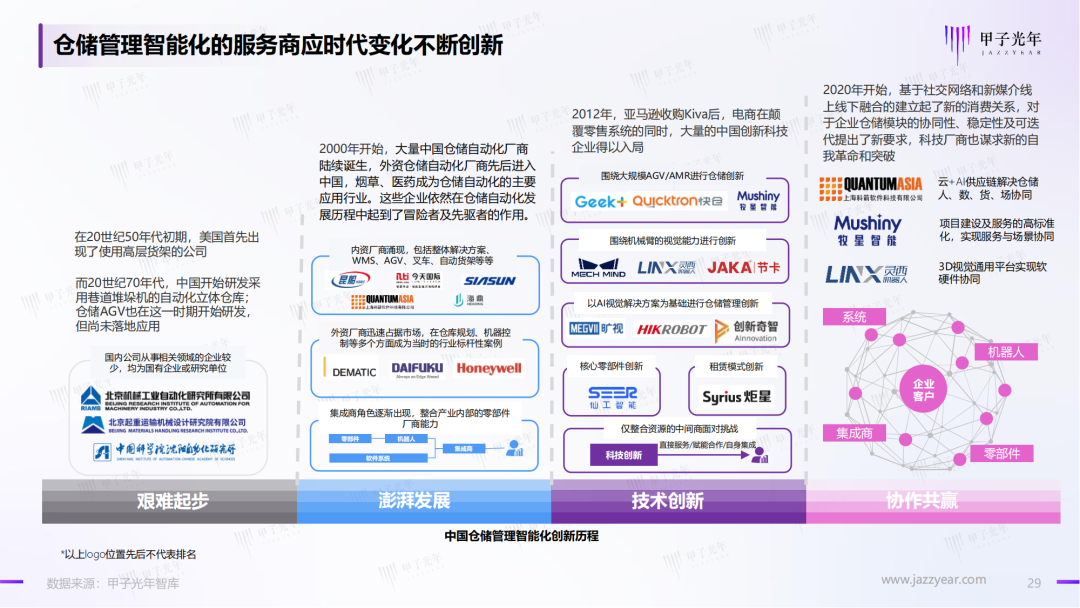
Task: Click the DAIFUKU logo
Action: coord(417,370)
